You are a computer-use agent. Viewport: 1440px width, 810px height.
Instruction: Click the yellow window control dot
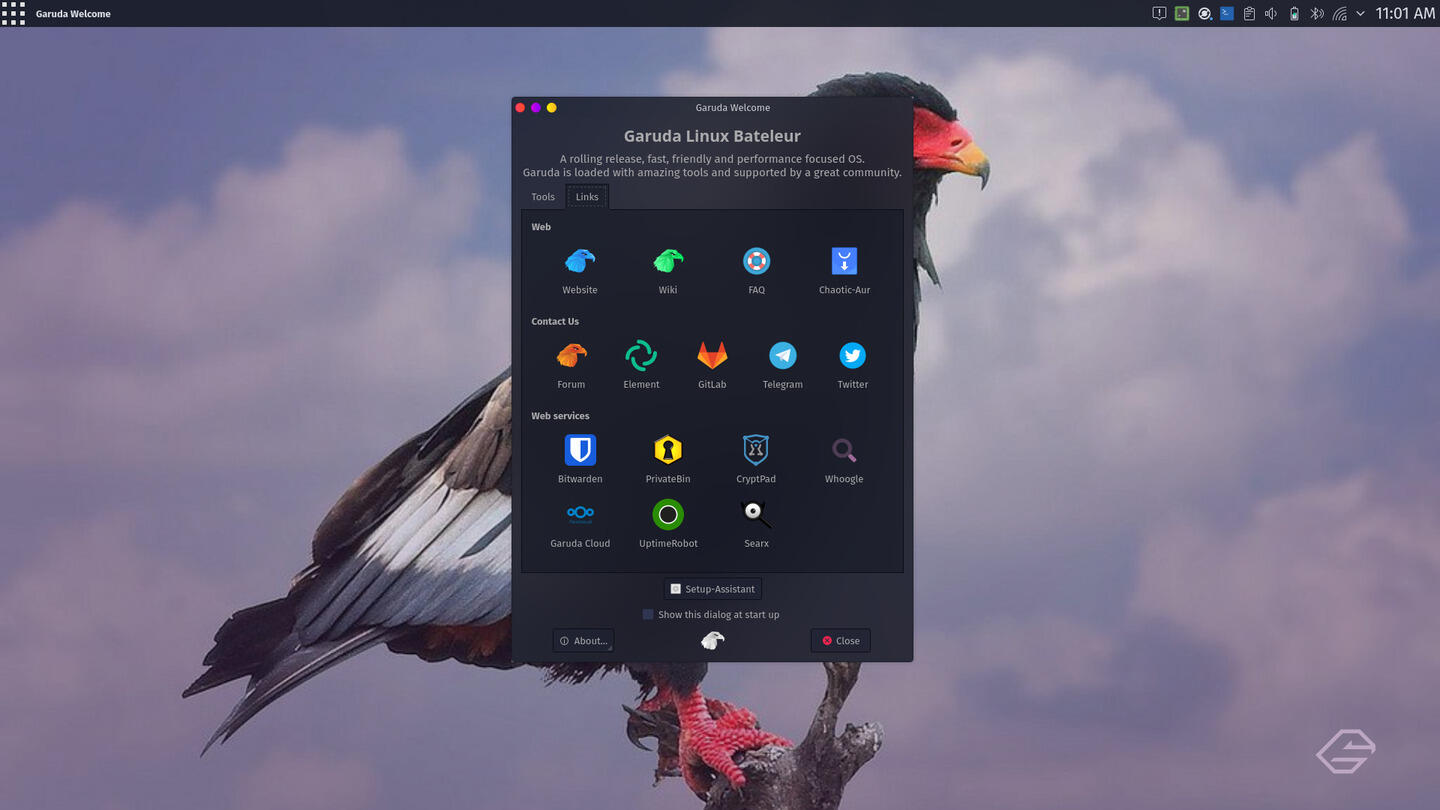point(551,108)
